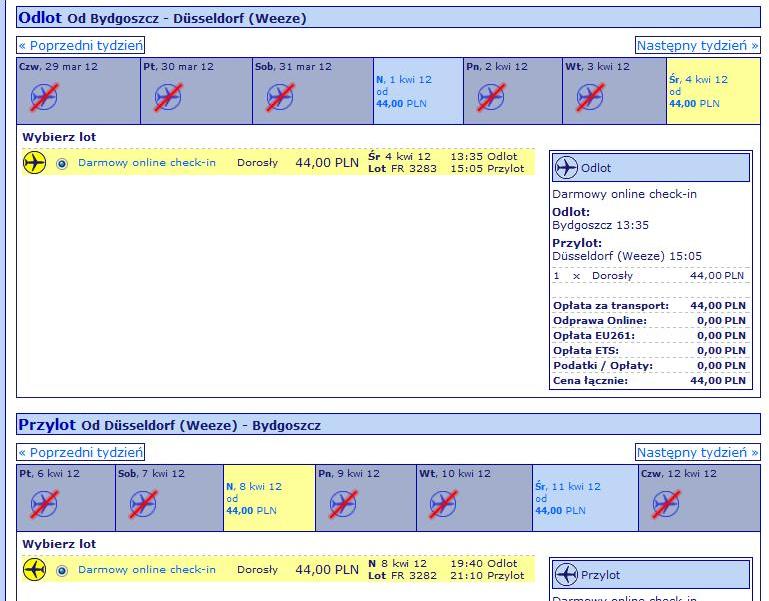This screenshot has width=769, height=601.
Task: Click '13:35 Odlot' departure time
Action: [x=484, y=157]
